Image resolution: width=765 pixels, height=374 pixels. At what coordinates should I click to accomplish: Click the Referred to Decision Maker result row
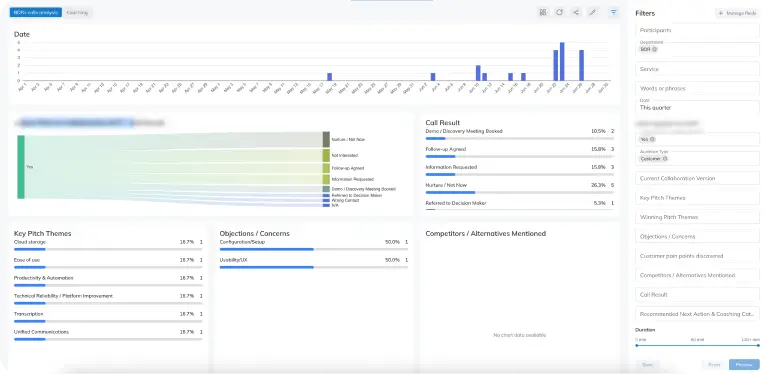pos(520,206)
